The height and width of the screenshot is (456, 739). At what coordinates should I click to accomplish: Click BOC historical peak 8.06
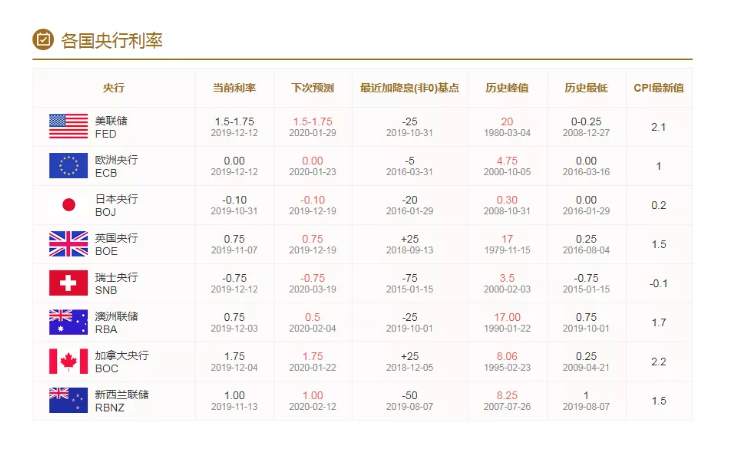(507, 356)
